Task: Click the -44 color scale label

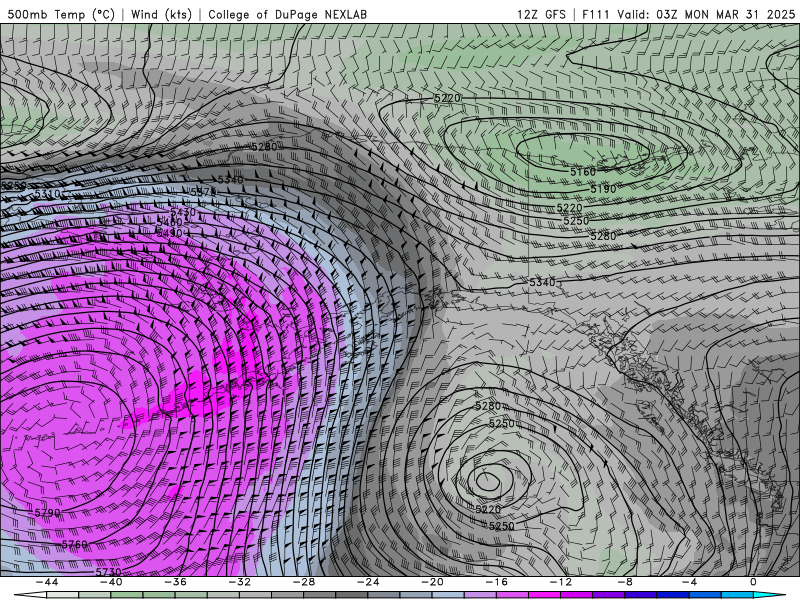Action: point(47,582)
